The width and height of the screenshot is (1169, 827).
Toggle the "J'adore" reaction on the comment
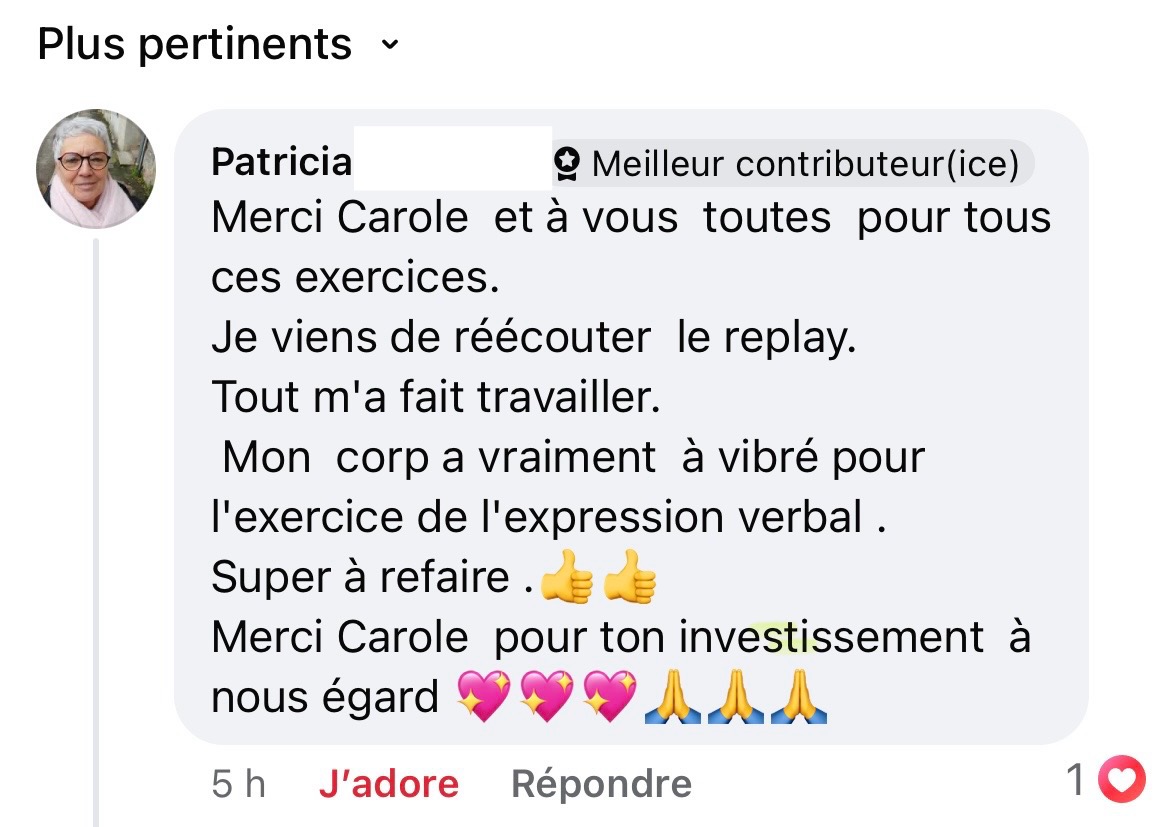[389, 784]
